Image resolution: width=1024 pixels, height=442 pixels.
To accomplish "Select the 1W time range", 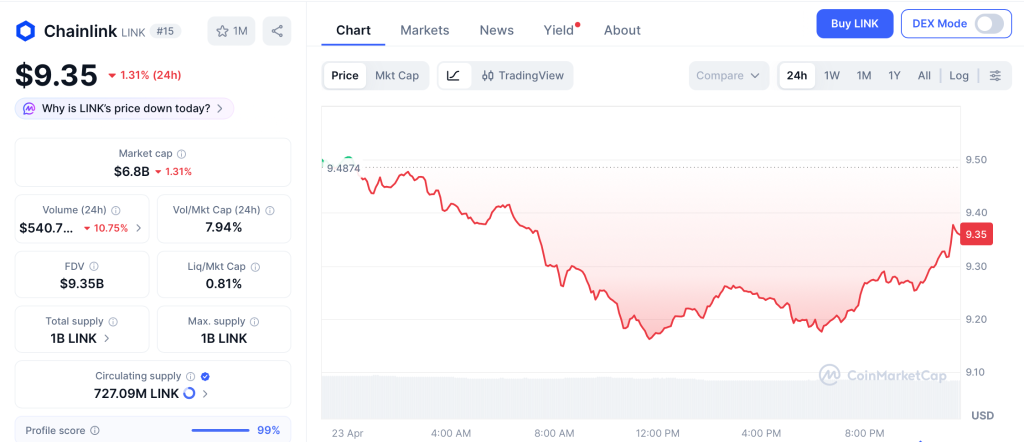I will 832,76.
